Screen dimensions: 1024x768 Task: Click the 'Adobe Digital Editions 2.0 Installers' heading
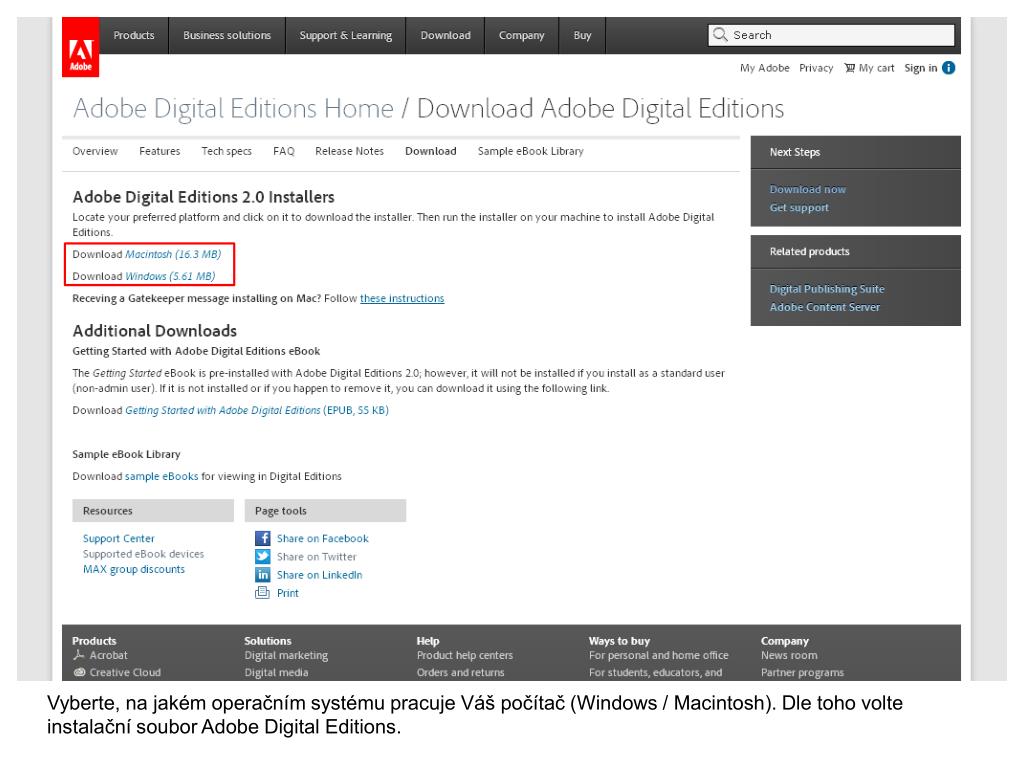(203, 197)
